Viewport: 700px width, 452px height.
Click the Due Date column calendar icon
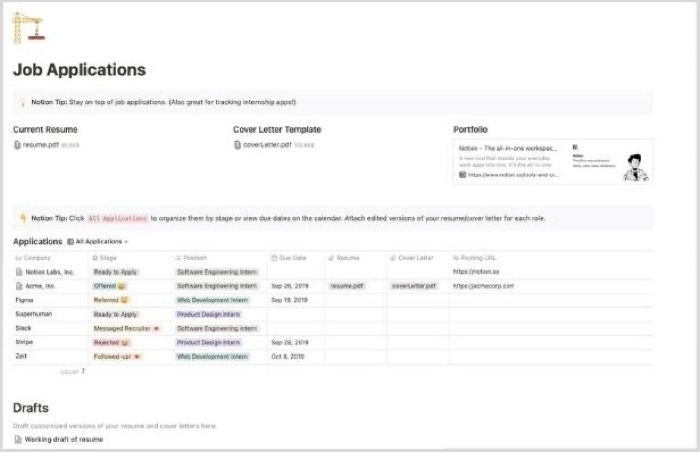point(274,258)
